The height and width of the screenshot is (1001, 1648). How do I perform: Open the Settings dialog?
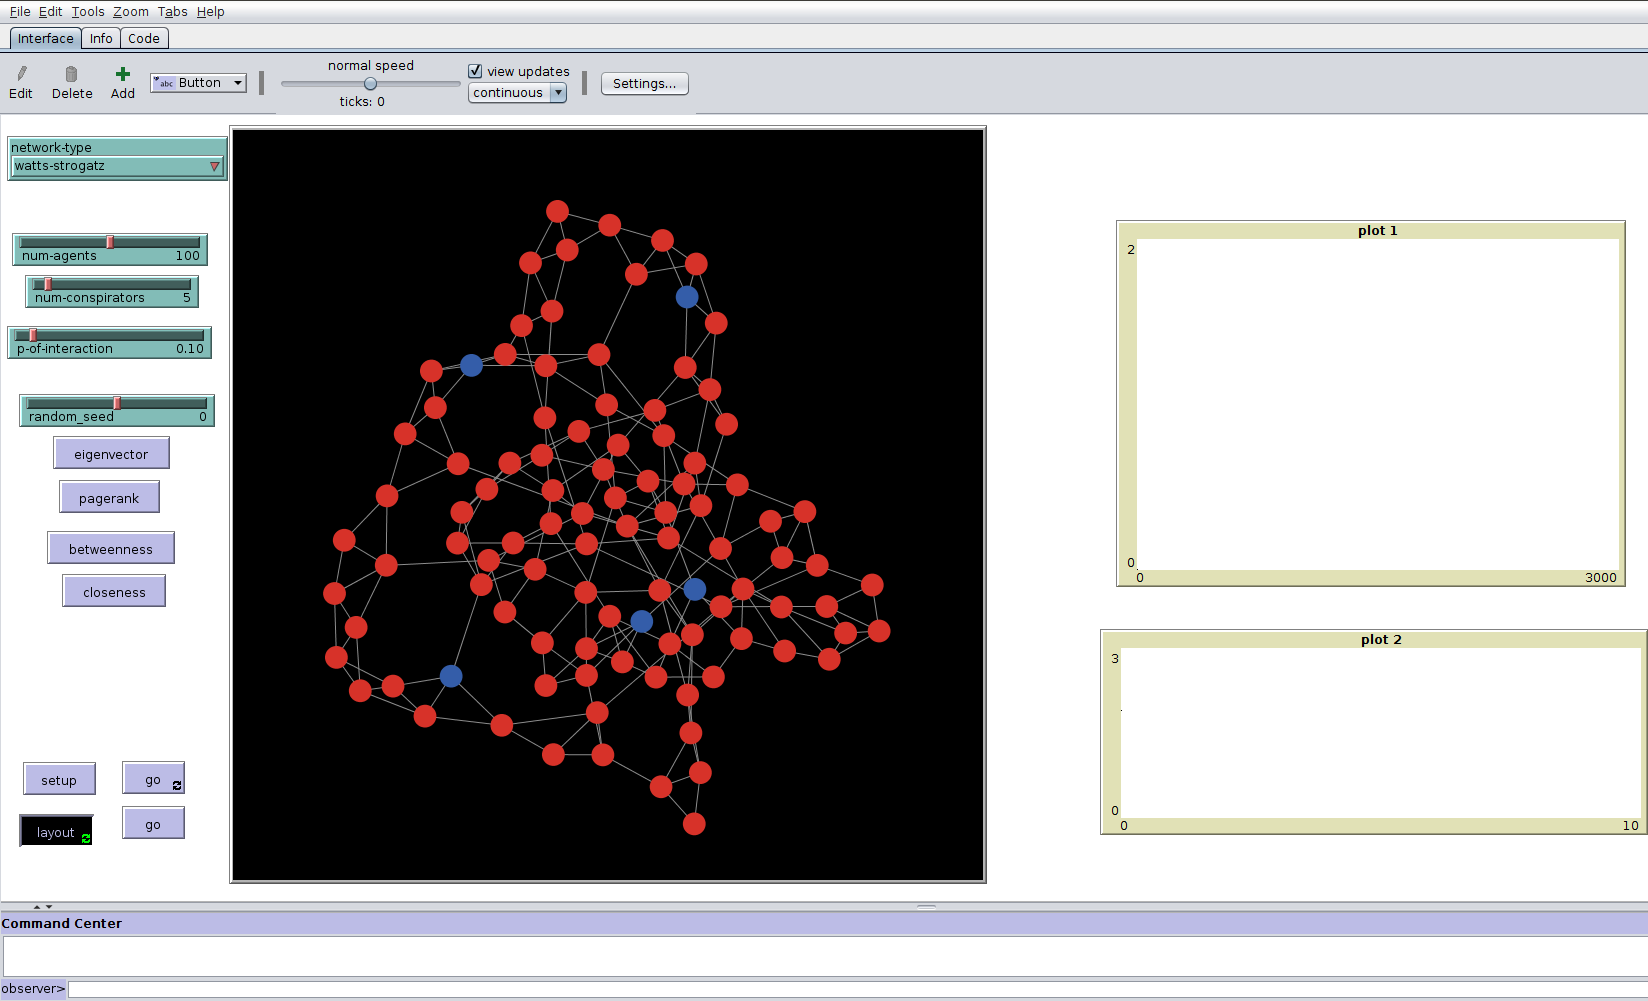pos(644,84)
